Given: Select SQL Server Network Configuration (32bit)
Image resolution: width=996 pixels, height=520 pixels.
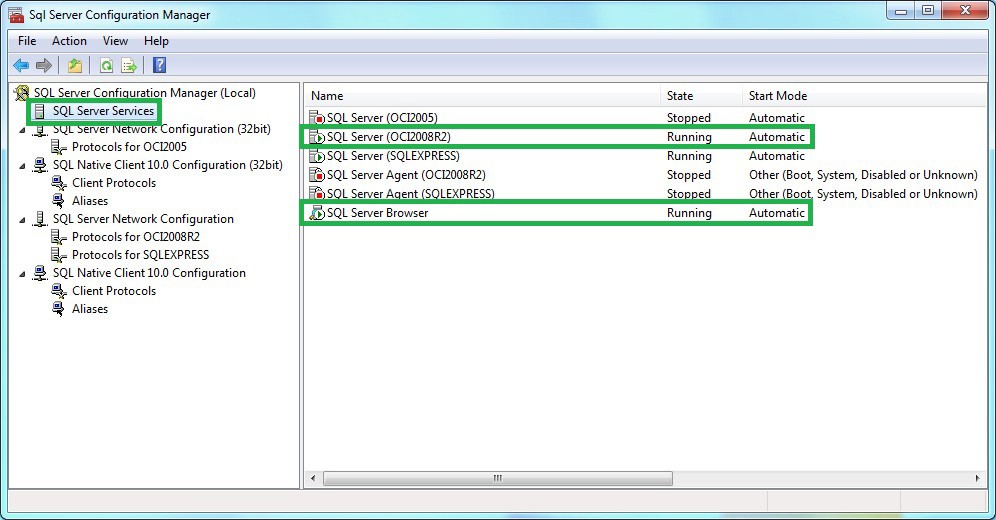Looking at the screenshot, I should [x=161, y=129].
